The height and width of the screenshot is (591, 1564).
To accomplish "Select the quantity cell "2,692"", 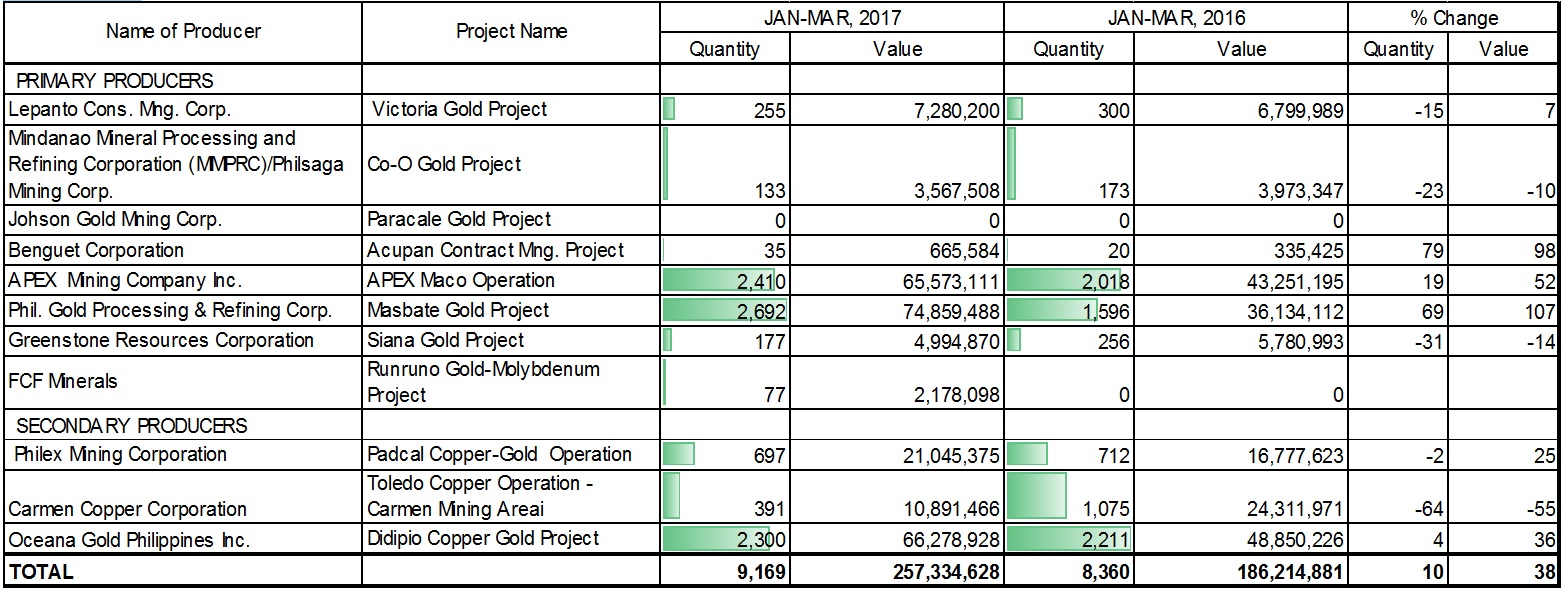I will coord(725,310).
